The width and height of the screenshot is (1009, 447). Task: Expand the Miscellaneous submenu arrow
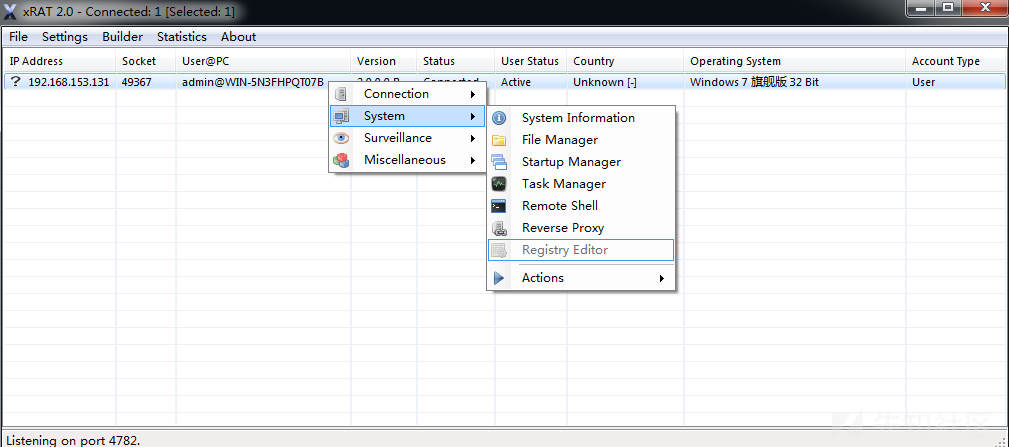[474, 160]
